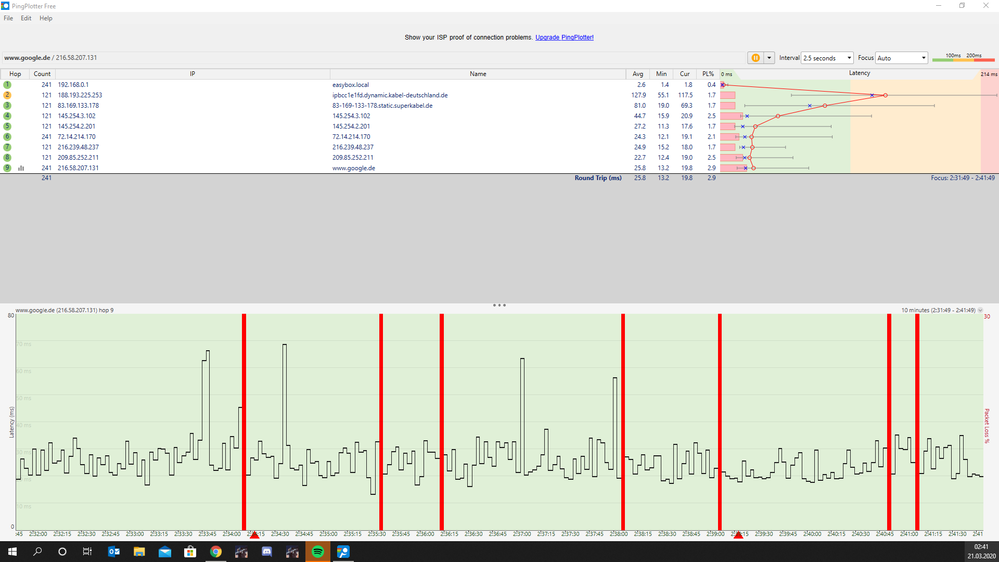This screenshot has height=562, width=999.
Task: Click the three-dot splitter handle above the graph
Action: (500, 305)
